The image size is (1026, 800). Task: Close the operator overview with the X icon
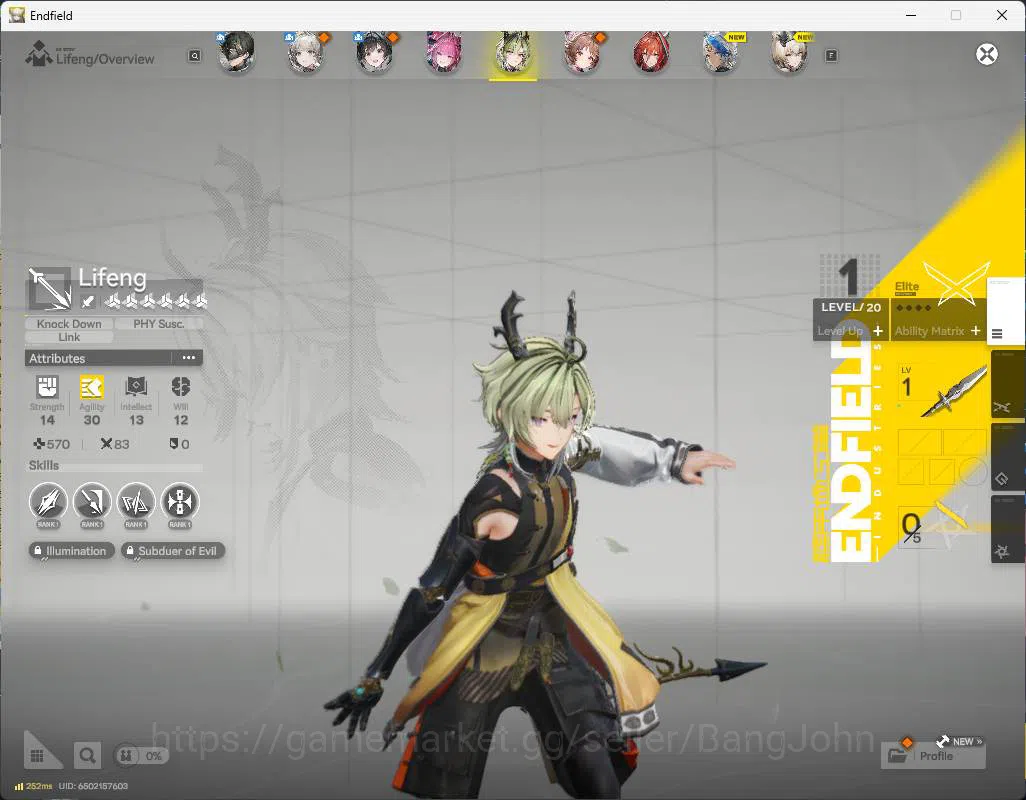coord(987,54)
